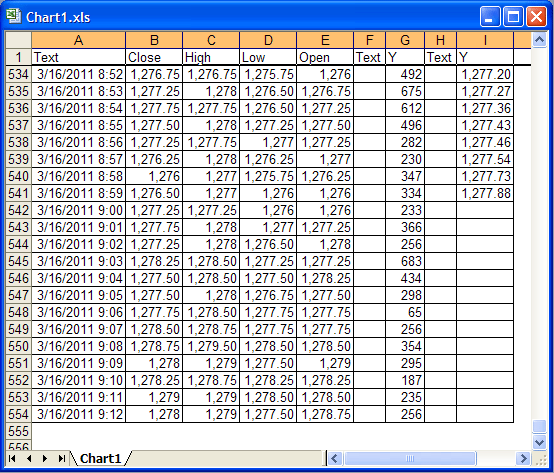Click the Open header cell
The image size is (554, 473).
click(325, 57)
